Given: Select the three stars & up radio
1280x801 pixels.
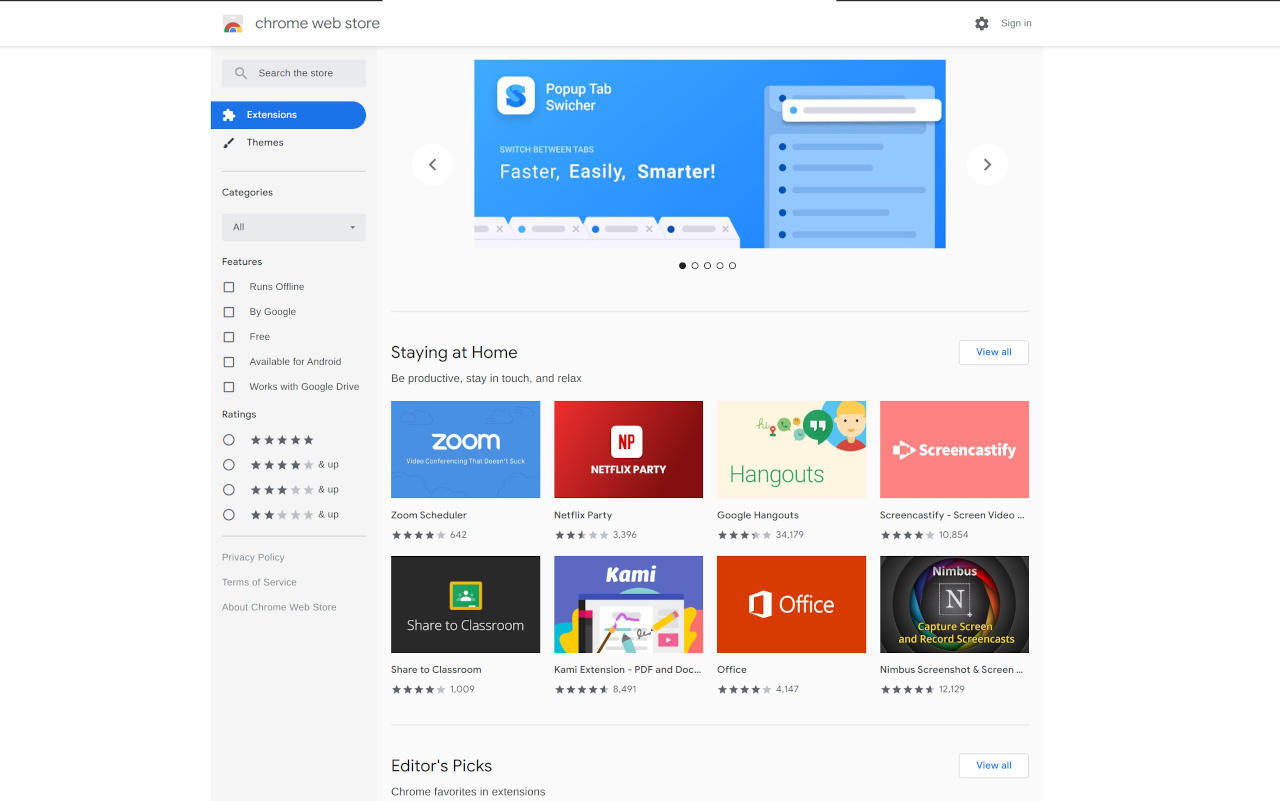Looking at the screenshot, I should tap(229, 490).
